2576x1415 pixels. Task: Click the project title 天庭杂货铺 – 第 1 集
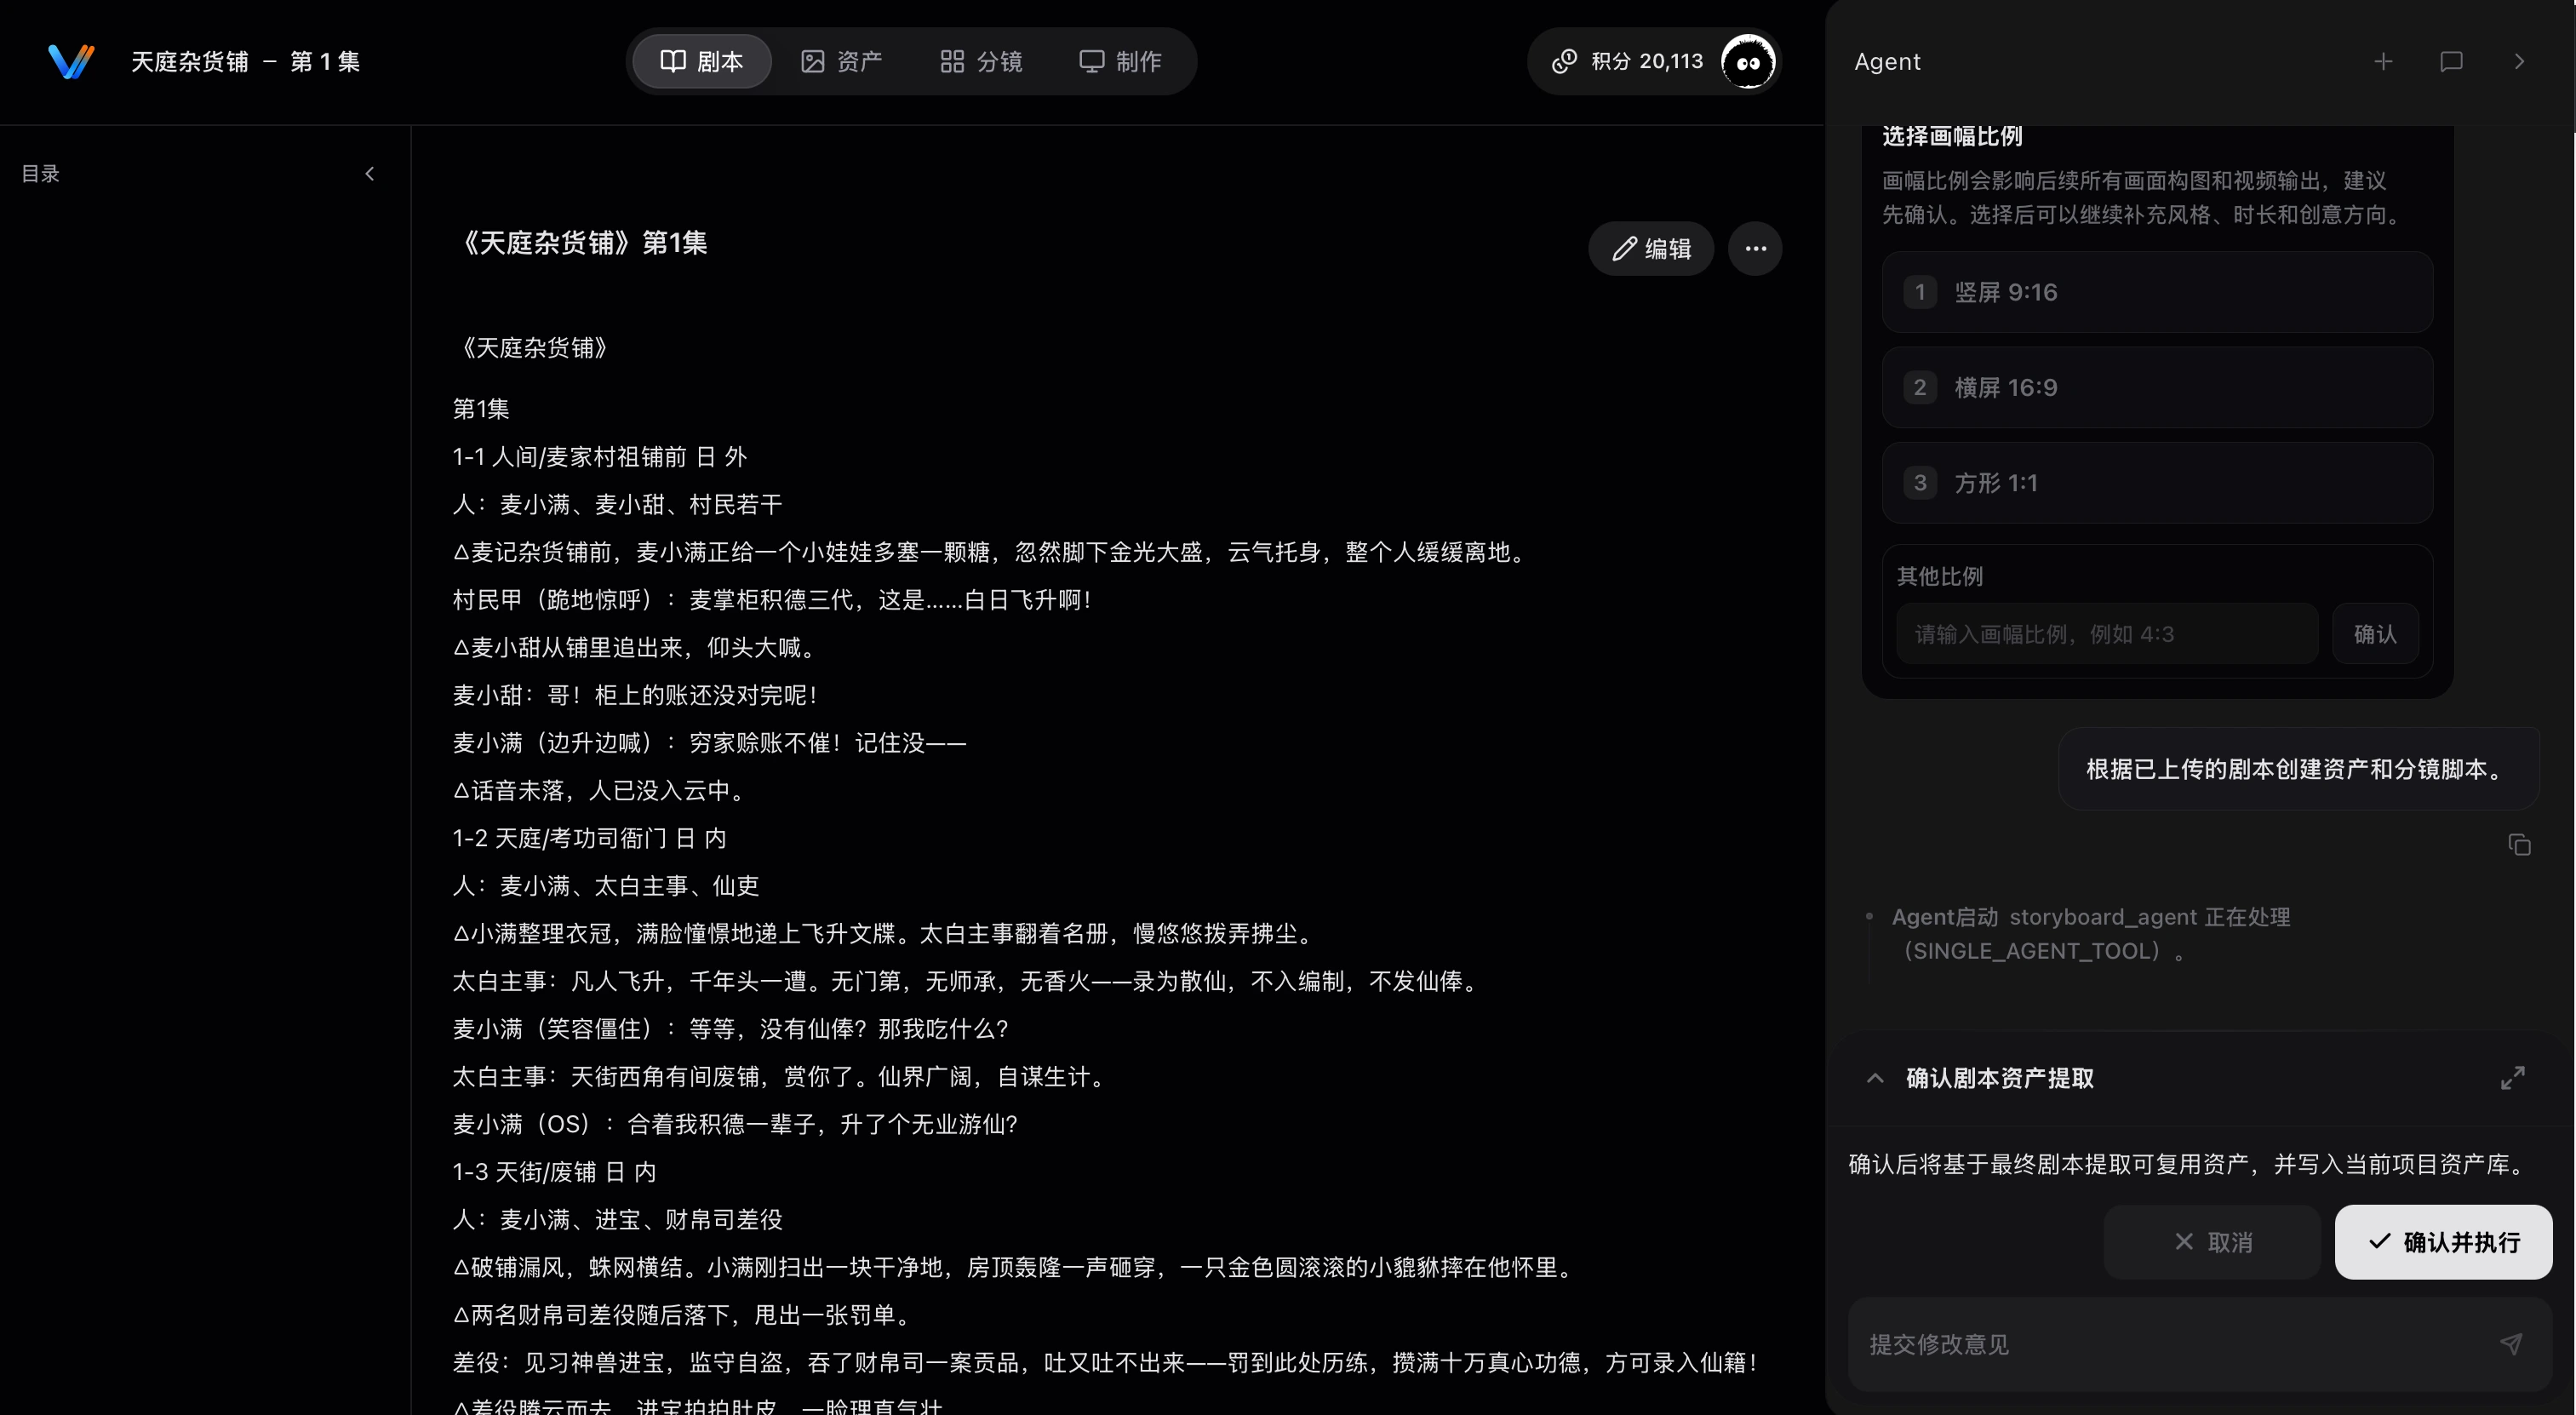(245, 61)
